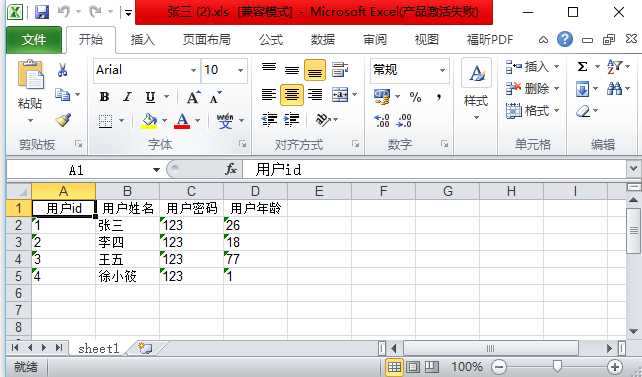Open the 文件 file tab

(34, 40)
